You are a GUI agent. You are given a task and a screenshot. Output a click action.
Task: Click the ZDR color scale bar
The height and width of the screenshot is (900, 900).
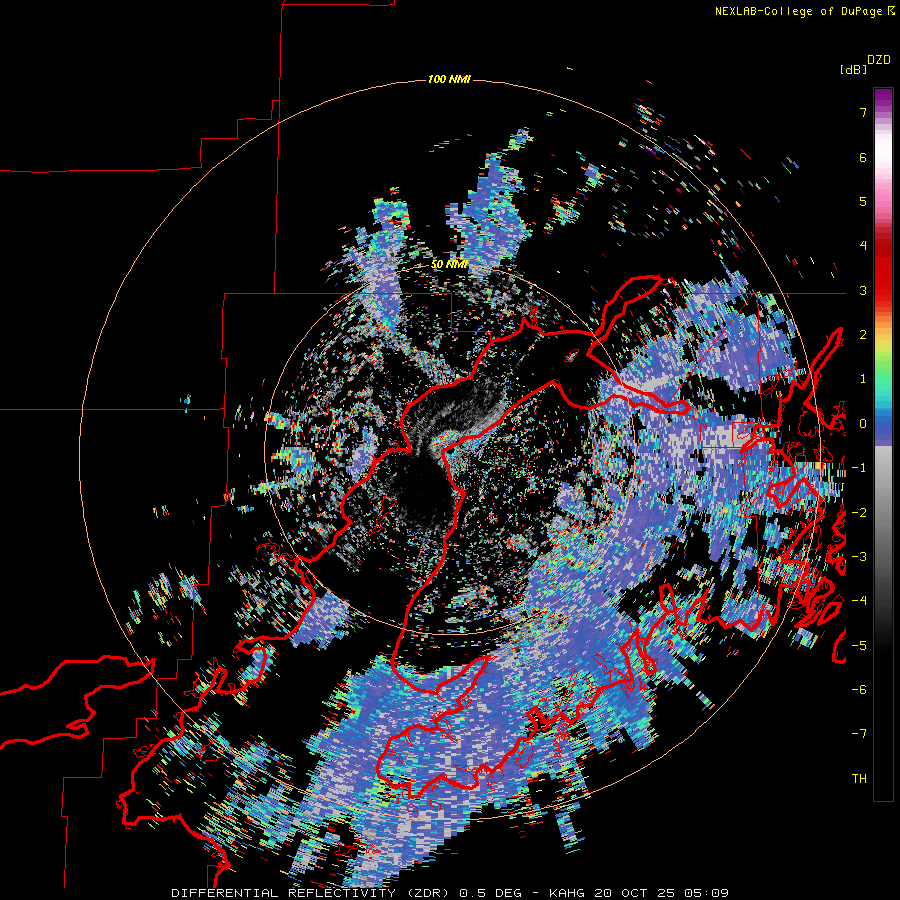[x=883, y=444]
